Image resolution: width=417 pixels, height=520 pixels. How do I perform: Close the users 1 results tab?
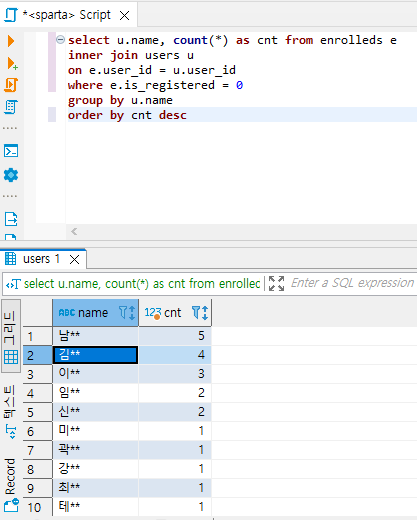click(74, 259)
